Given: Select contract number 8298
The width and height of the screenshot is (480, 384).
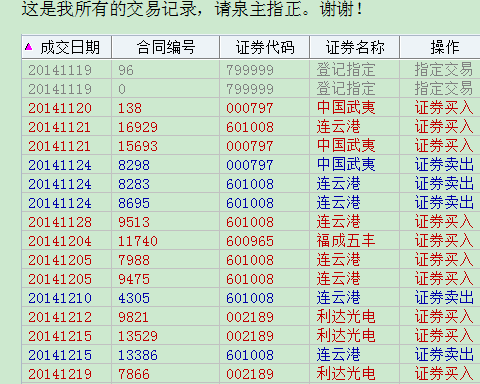Looking at the screenshot, I should pyautogui.click(x=134, y=165).
